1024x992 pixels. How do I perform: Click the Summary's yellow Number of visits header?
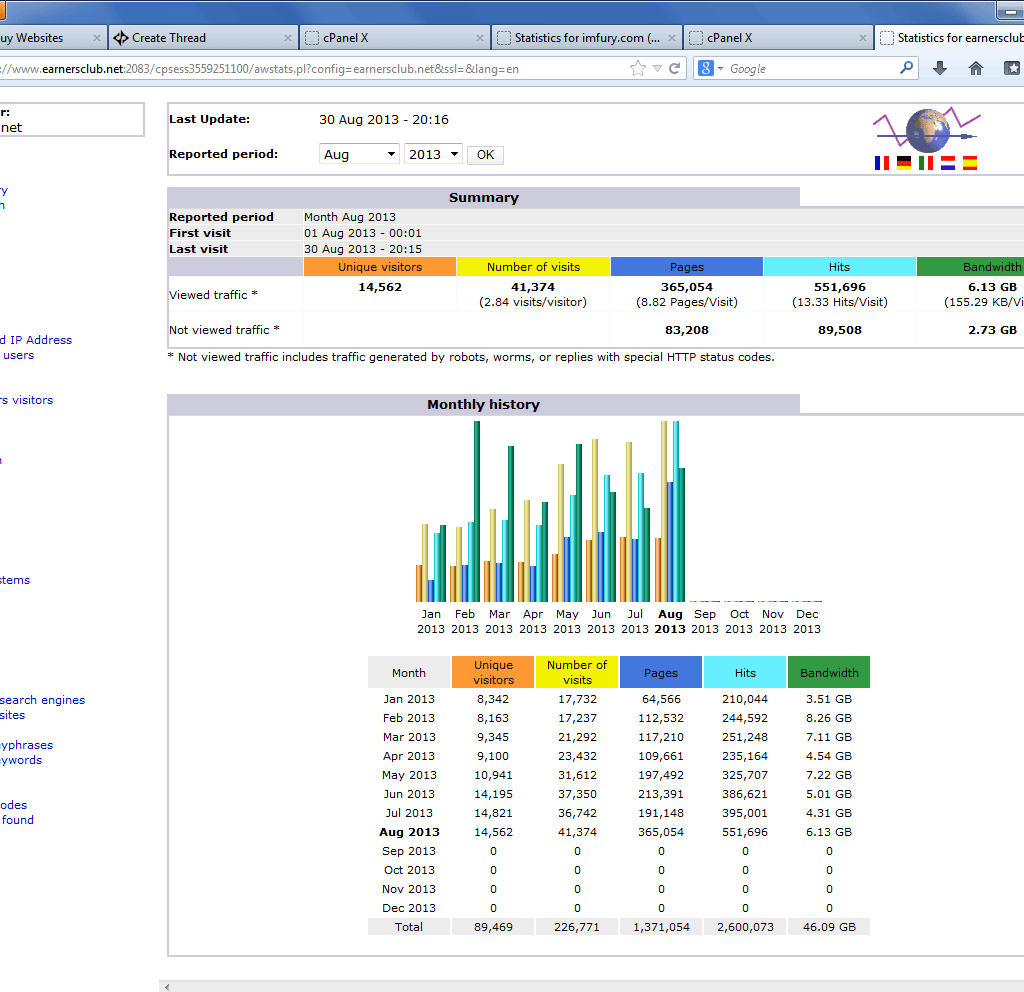pos(534,266)
